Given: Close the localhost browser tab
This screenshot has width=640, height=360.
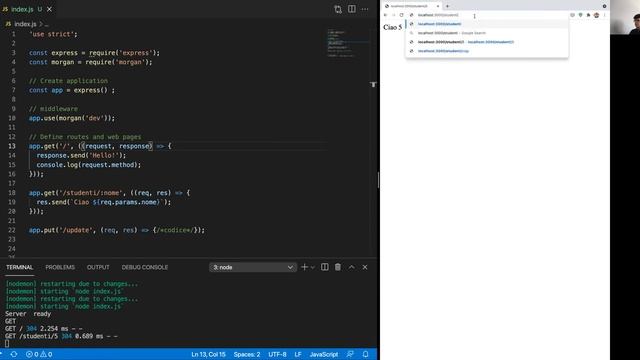Looking at the screenshot, I should pos(438,6).
